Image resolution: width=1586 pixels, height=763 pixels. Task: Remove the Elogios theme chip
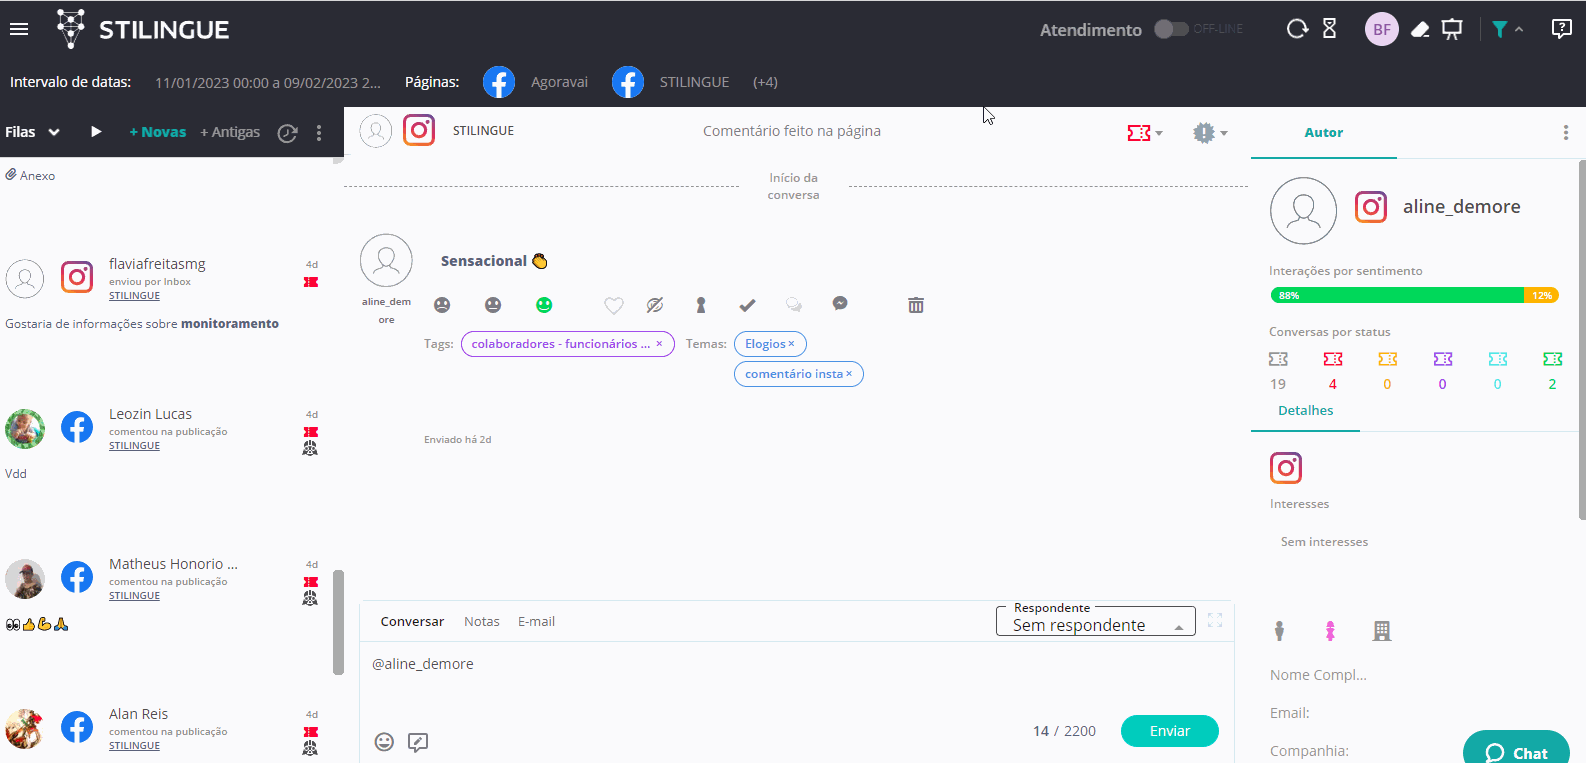click(x=791, y=344)
